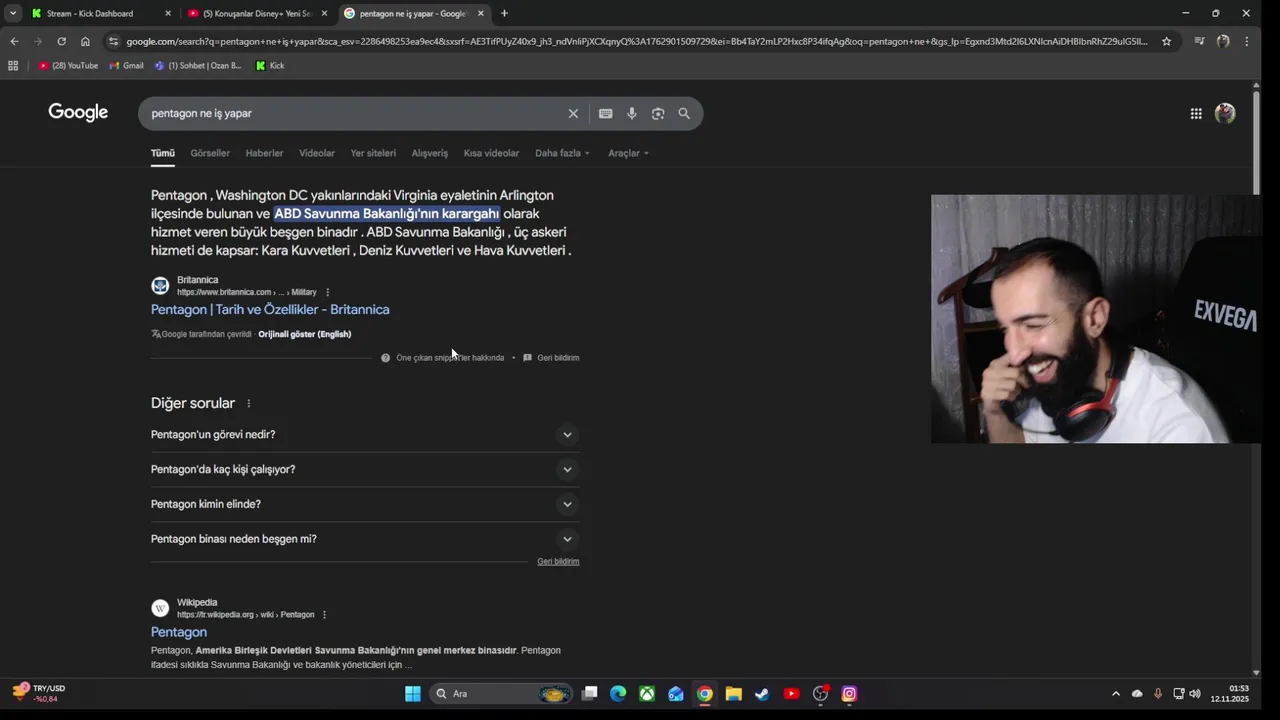Open a new browser tab
1280x720 pixels.
504,13
